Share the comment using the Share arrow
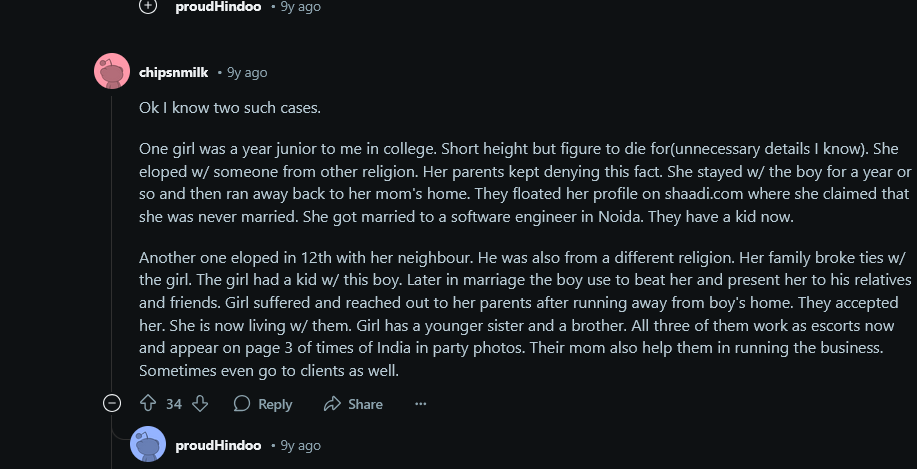The width and height of the screenshot is (917, 469). pyautogui.click(x=353, y=404)
